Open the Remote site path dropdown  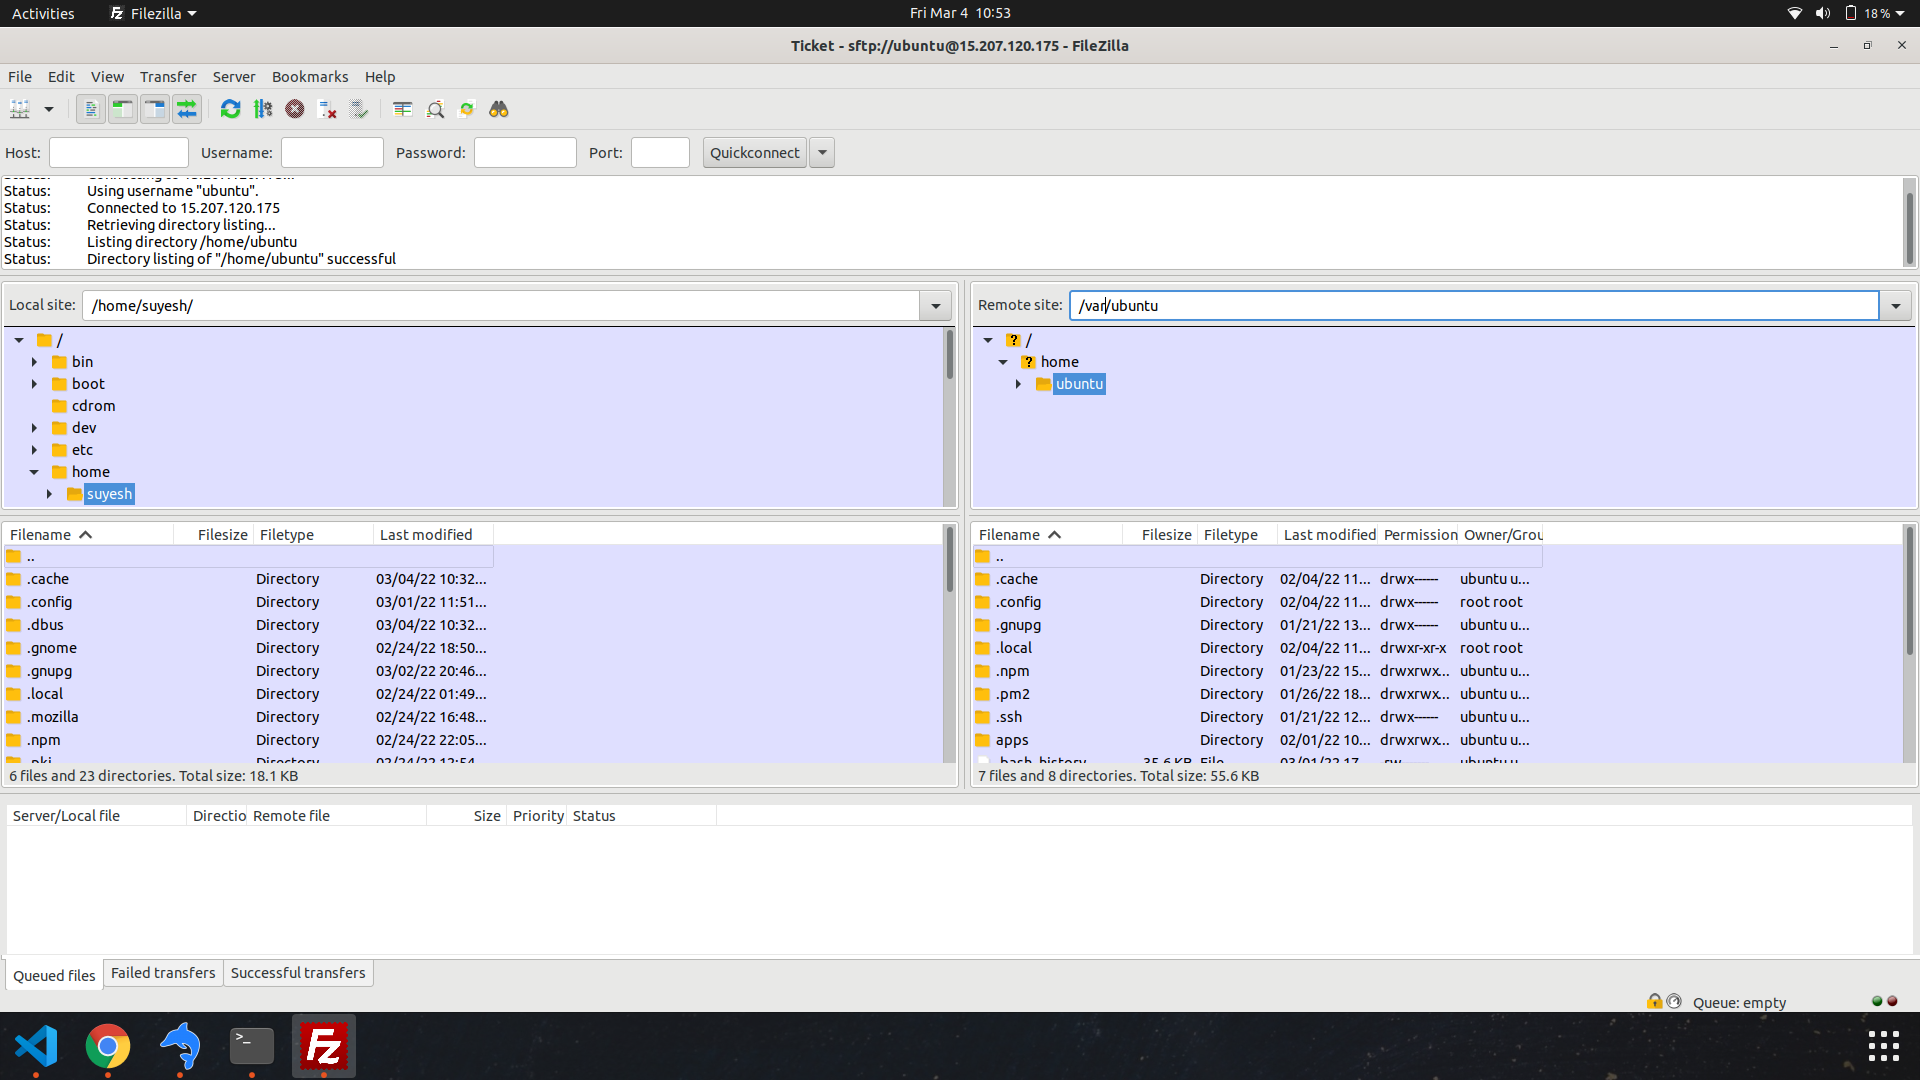tap(1896, 306)
